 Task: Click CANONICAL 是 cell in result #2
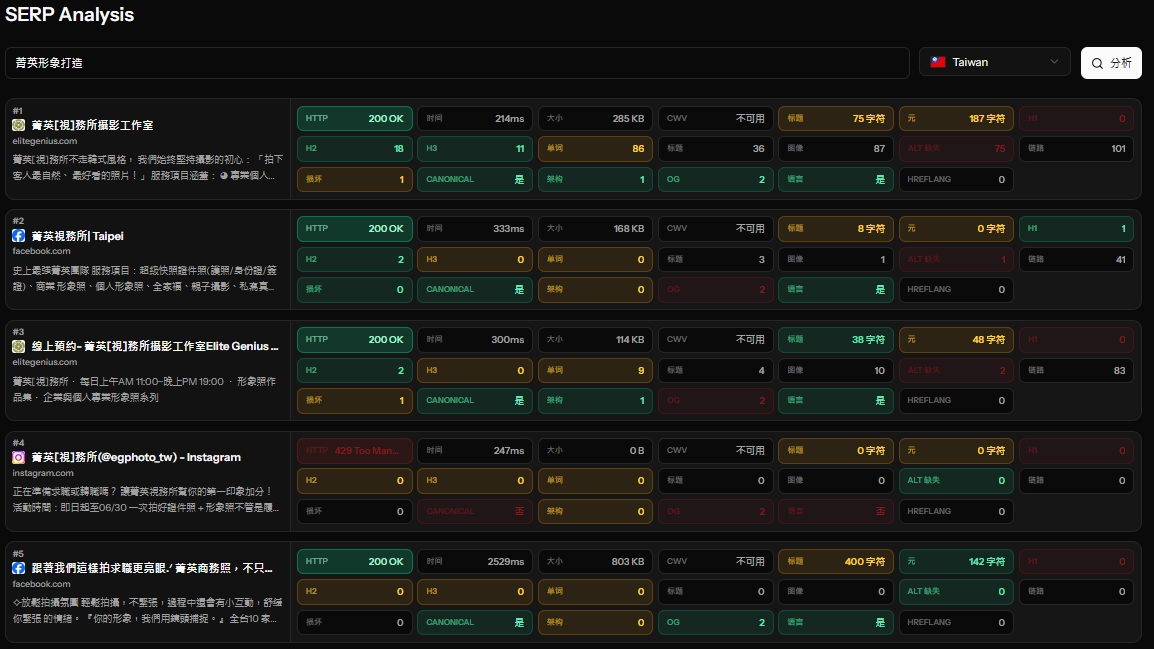[x=475, y=290]
